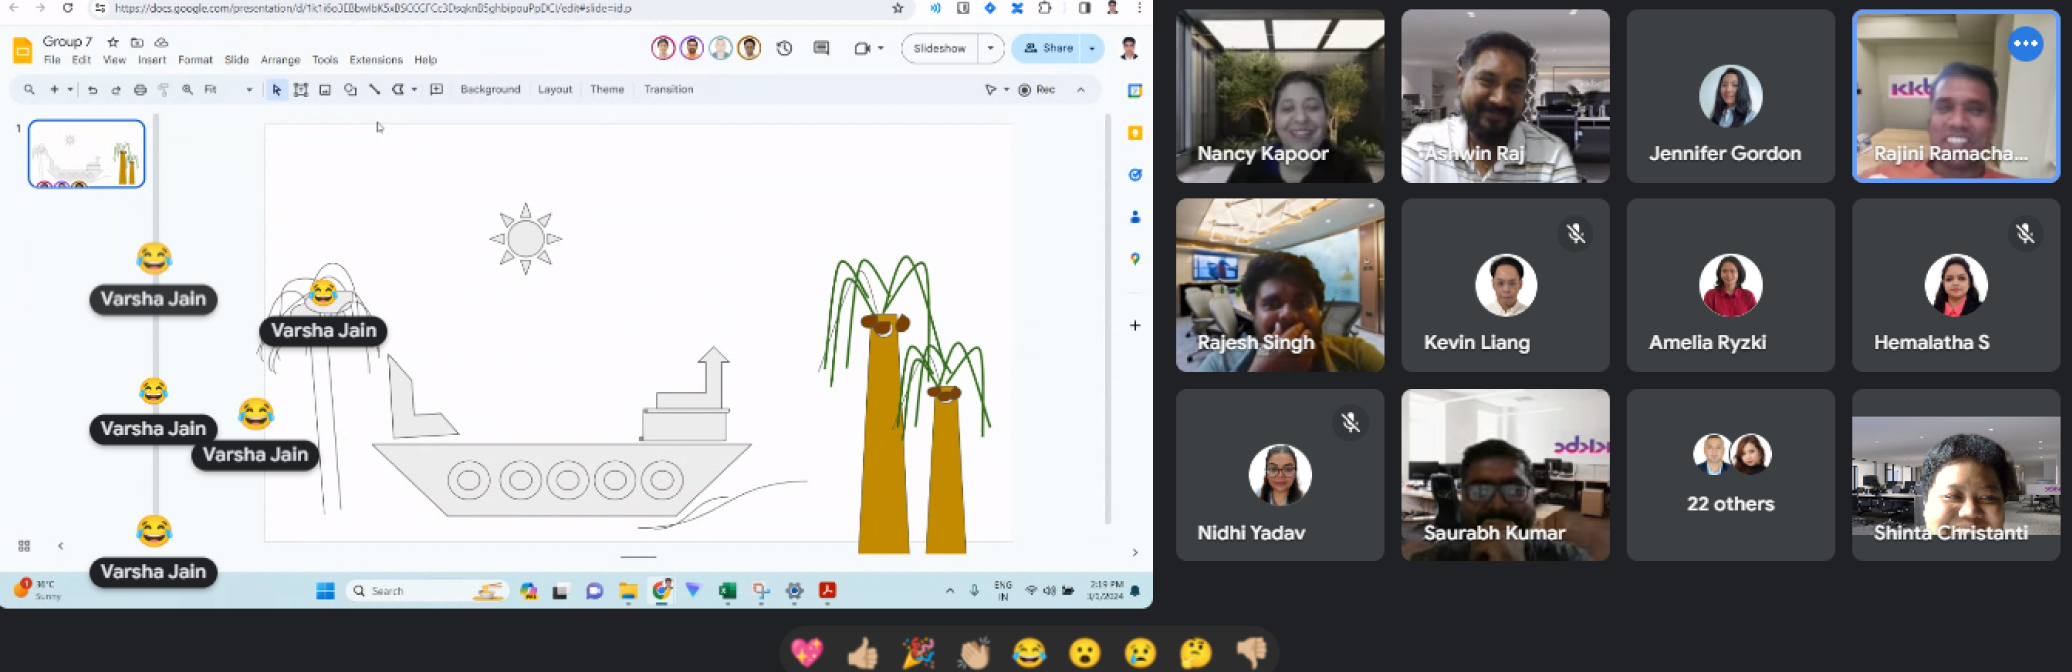Click the Transition button

click(668, 90)
